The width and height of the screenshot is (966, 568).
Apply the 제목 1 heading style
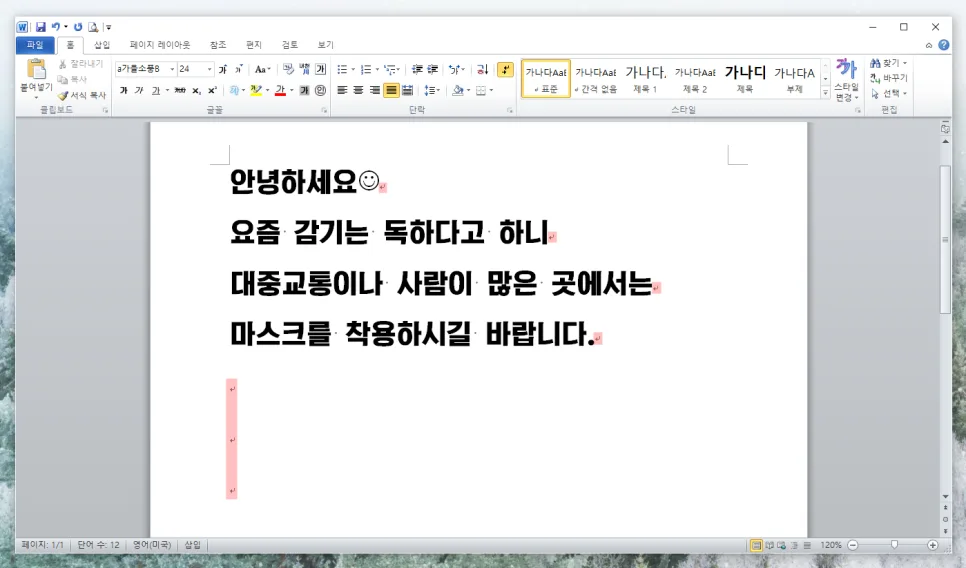coord(646,79)
